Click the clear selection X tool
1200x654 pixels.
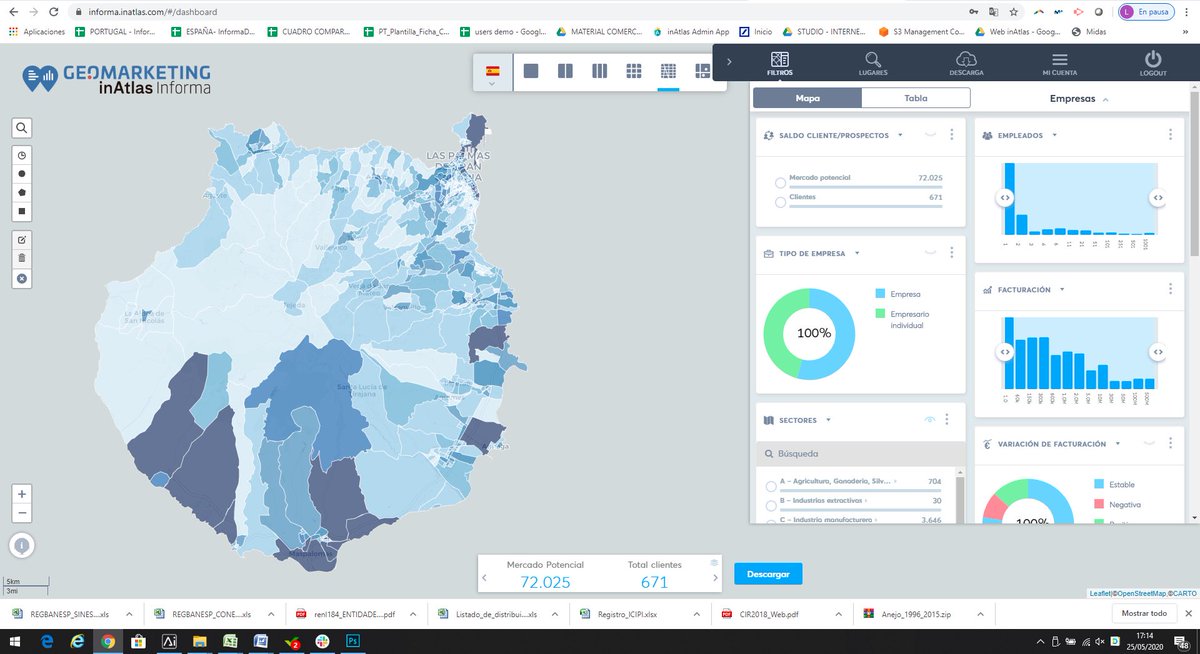(x=22, y=277)
